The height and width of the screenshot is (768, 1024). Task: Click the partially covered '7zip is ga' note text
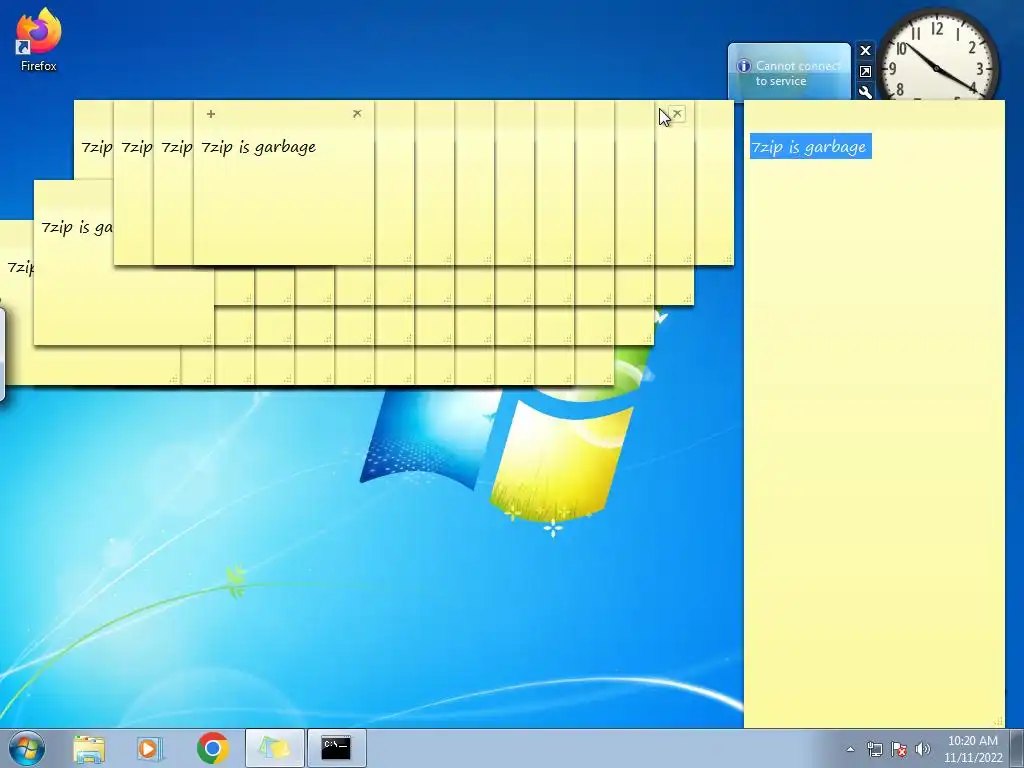76,227
